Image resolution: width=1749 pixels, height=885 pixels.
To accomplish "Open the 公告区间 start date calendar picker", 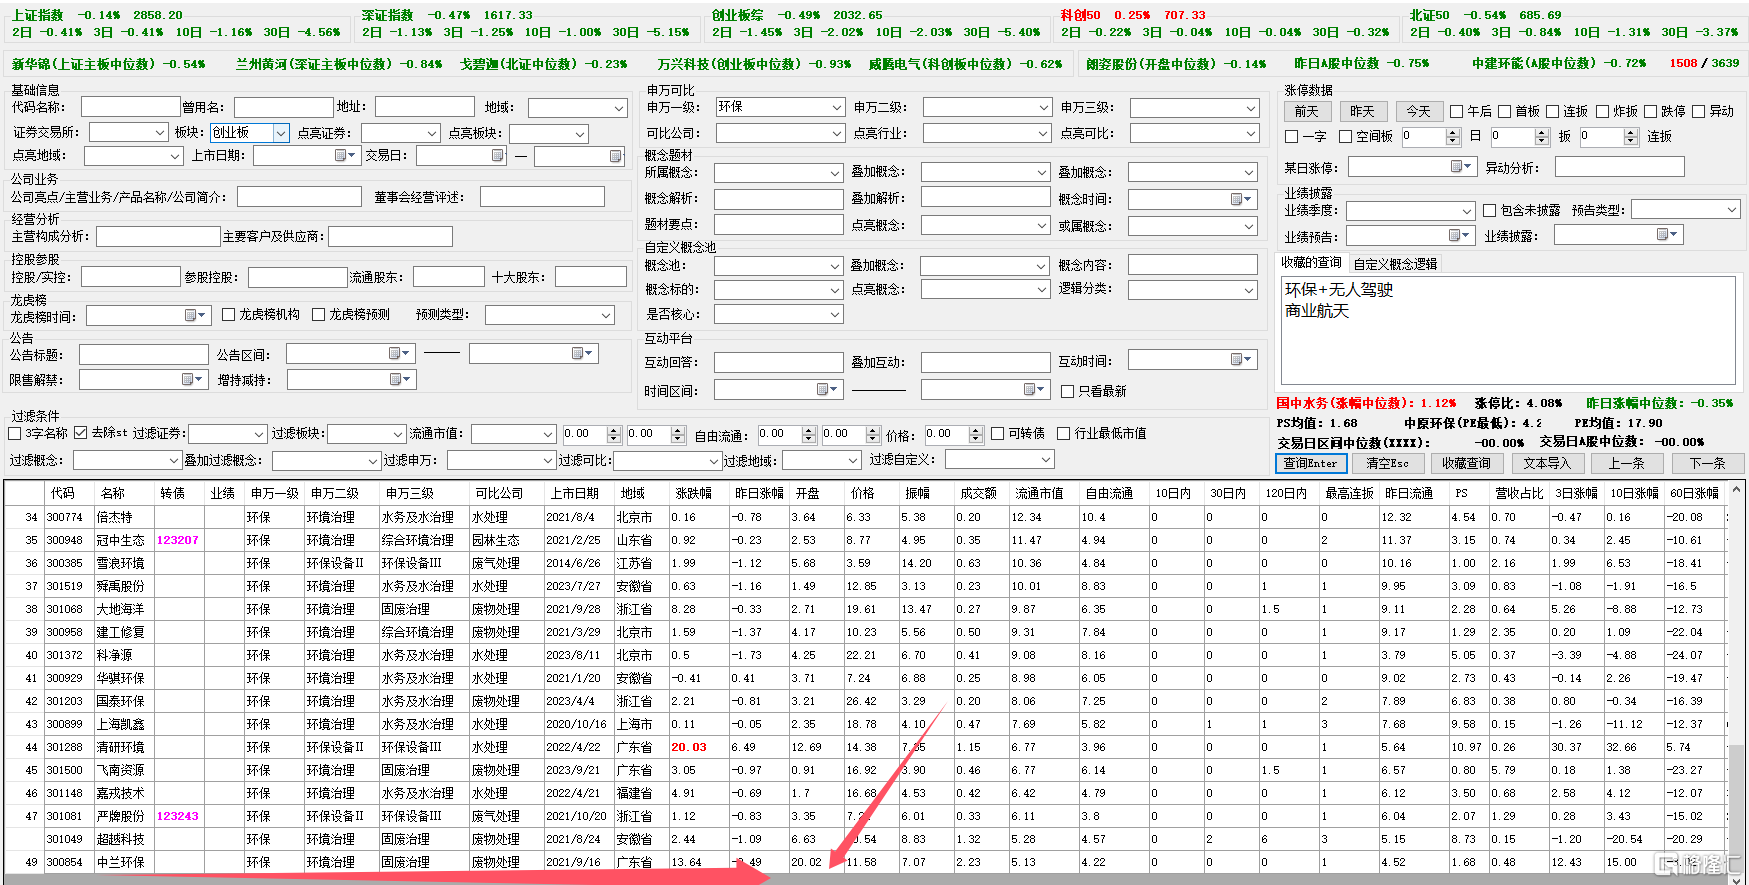I will [399, 353].
